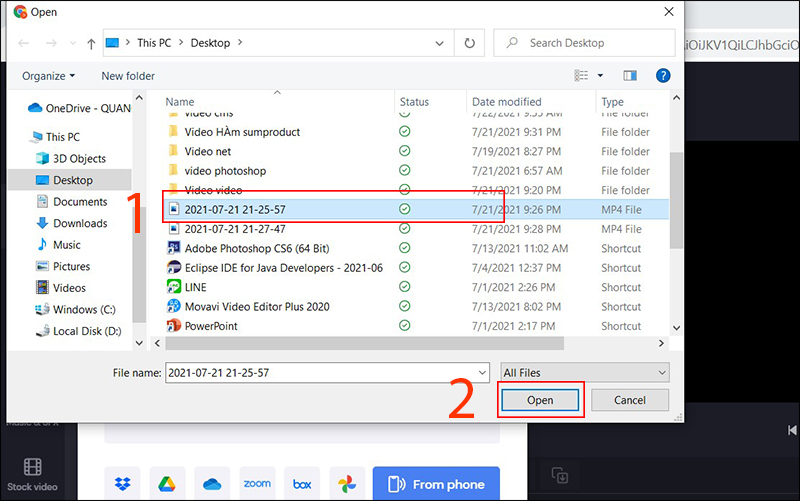Expand the File name dropdown arrow

click(x=482, y=373)
